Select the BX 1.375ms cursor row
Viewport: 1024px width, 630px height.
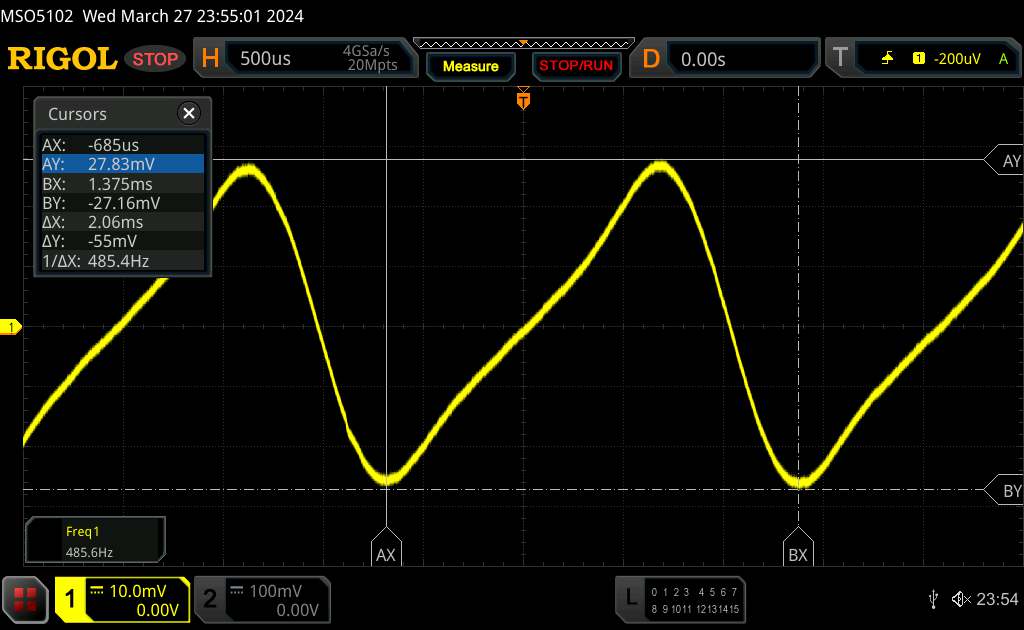121,184
